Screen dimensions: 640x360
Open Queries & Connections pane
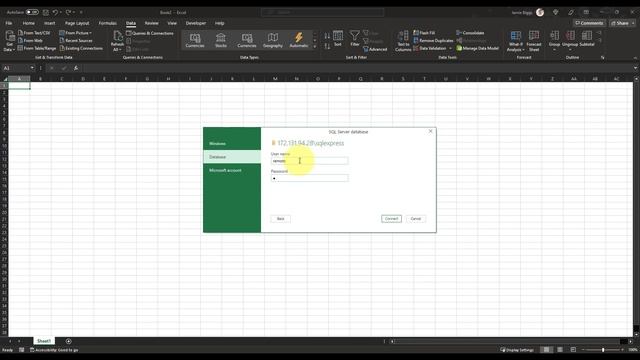(150, 33)
